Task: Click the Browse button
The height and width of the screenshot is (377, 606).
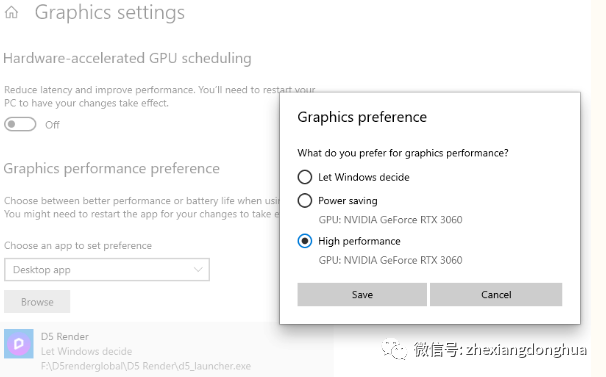Action: pyautogui.click(x=37, y=302)
